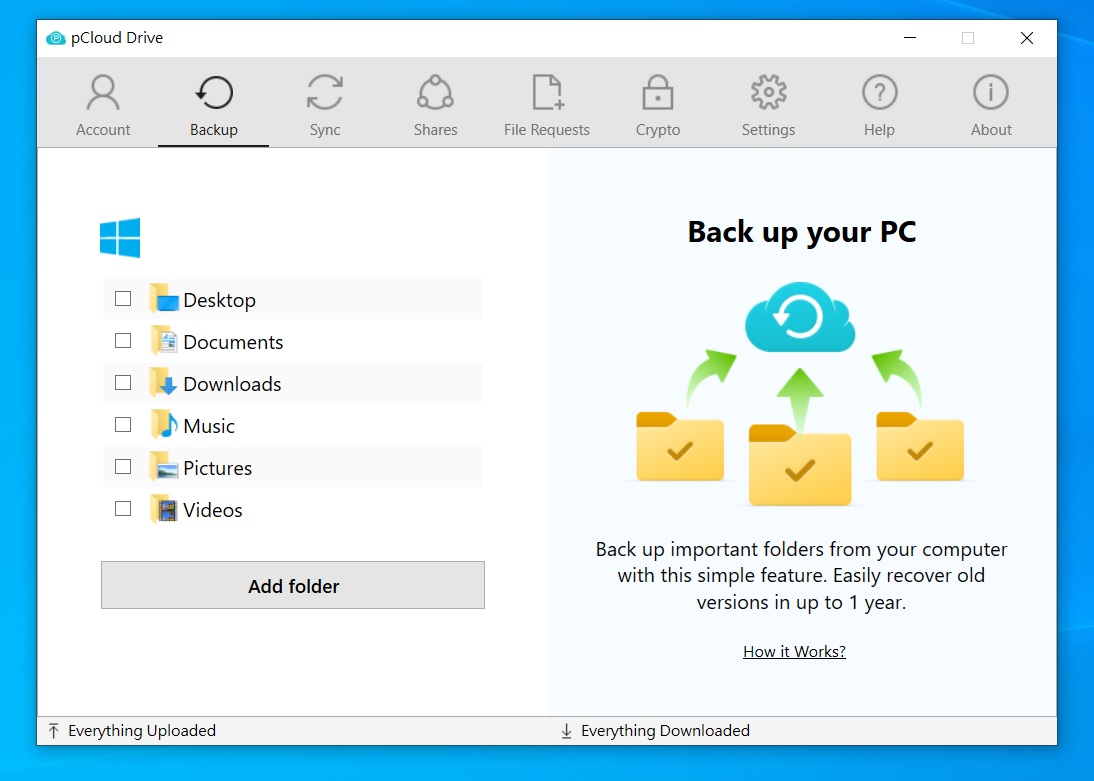Screen dimensions: 1094x781
Task: Click the Documents folder icon
Action: (x=164, y=341)
